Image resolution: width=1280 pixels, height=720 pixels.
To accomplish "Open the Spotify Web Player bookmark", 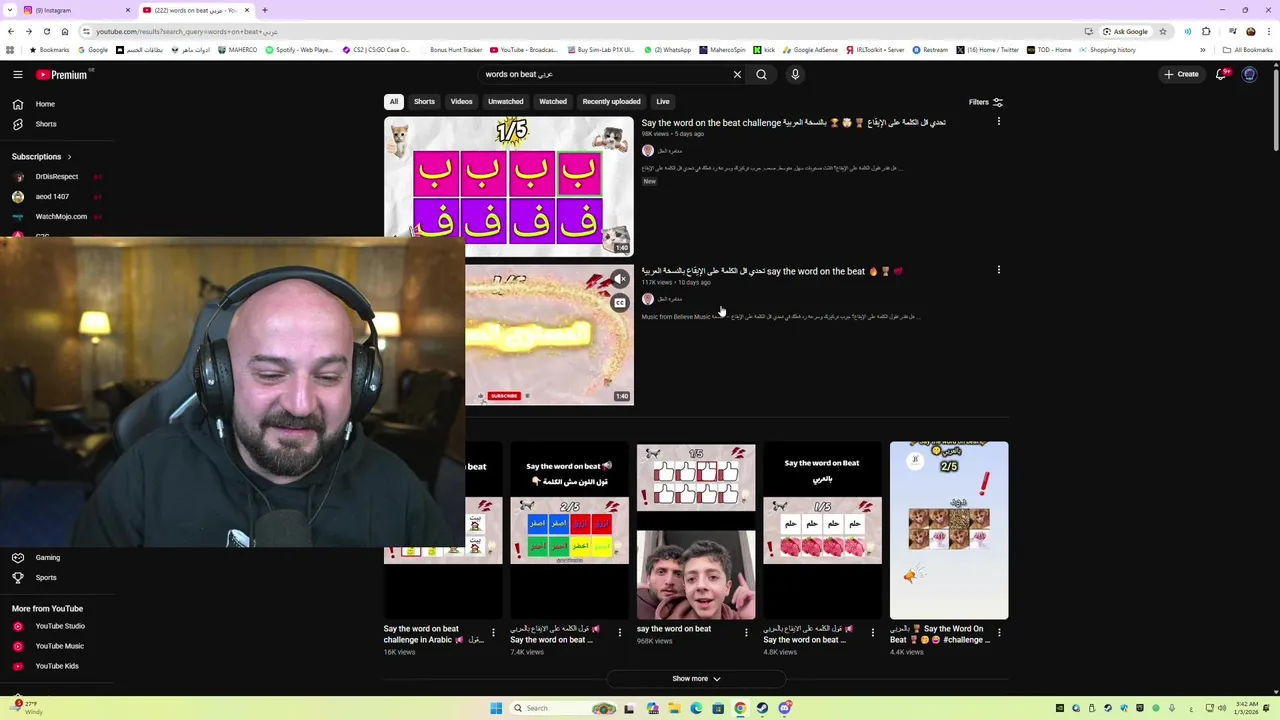I will [x=299, y=50].
